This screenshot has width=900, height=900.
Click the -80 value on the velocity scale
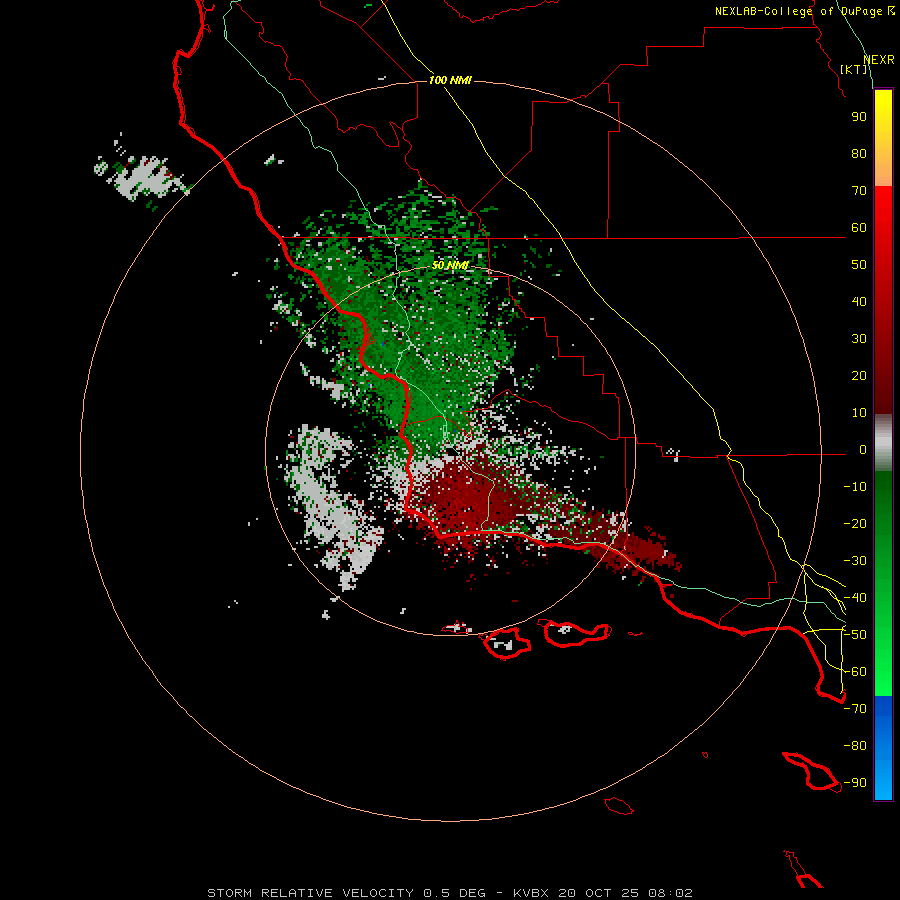click(x=855, y=746)
